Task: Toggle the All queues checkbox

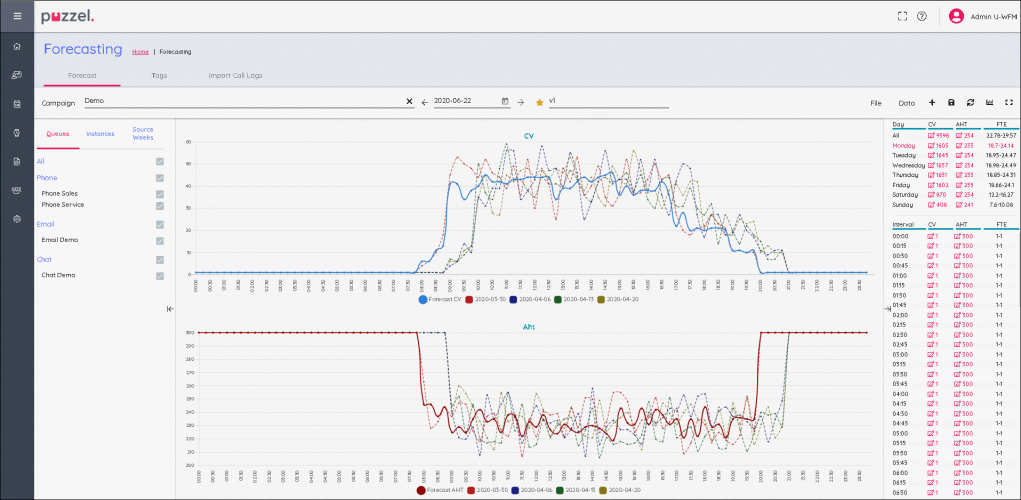Action: click(x=159, y=161)
